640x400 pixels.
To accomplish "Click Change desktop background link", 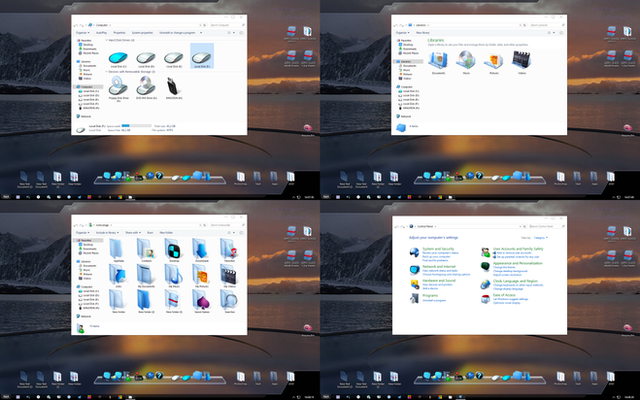I will (x=510, y=271).
